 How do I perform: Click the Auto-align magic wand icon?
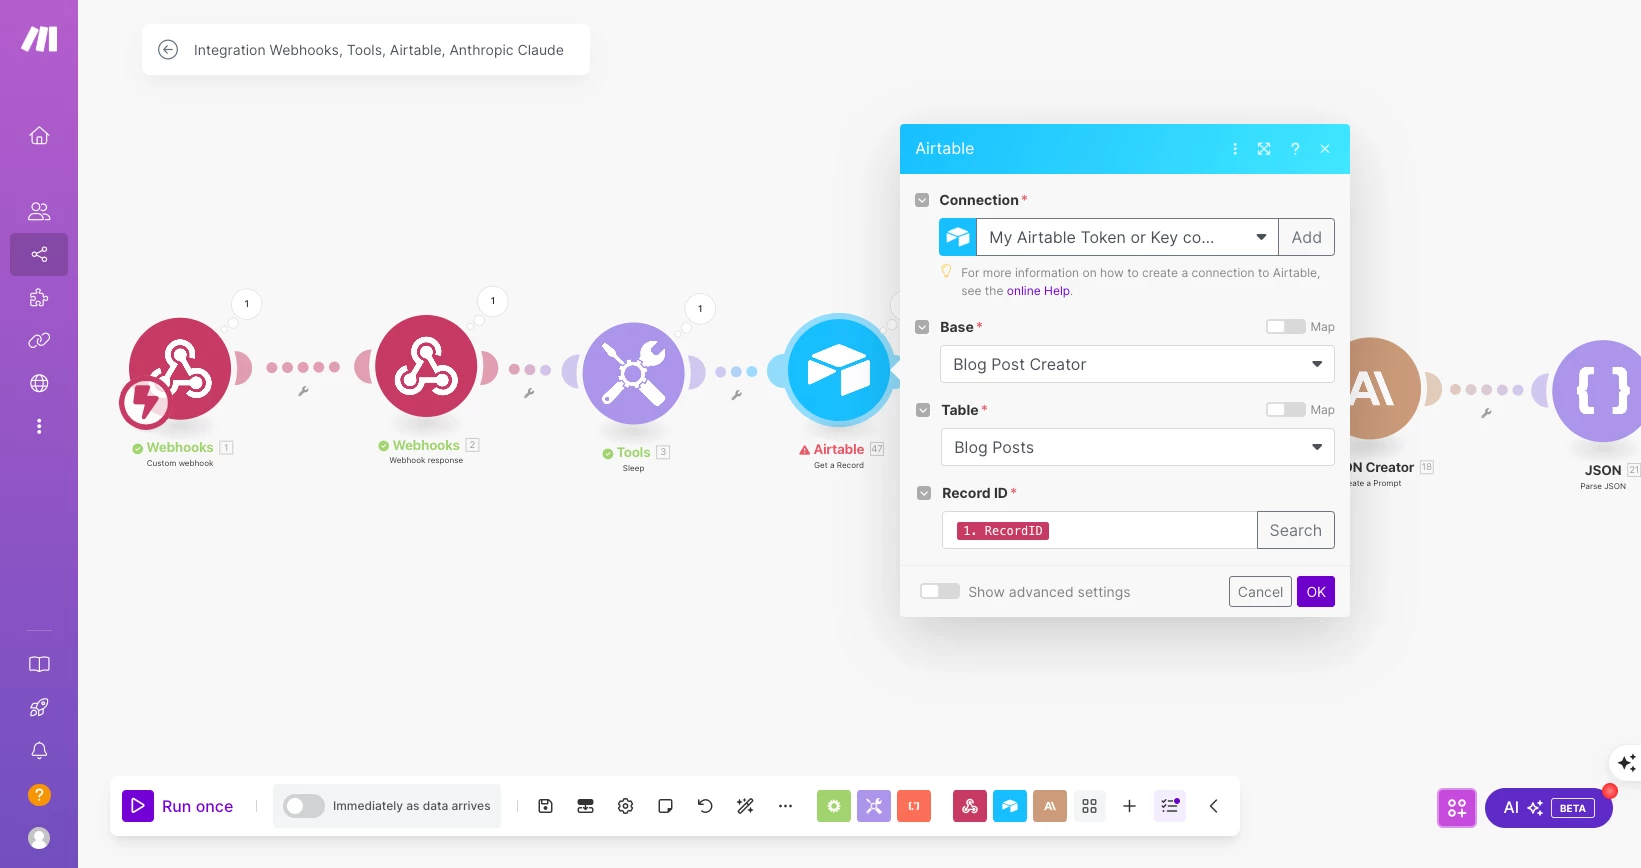(x=745, y=806)
